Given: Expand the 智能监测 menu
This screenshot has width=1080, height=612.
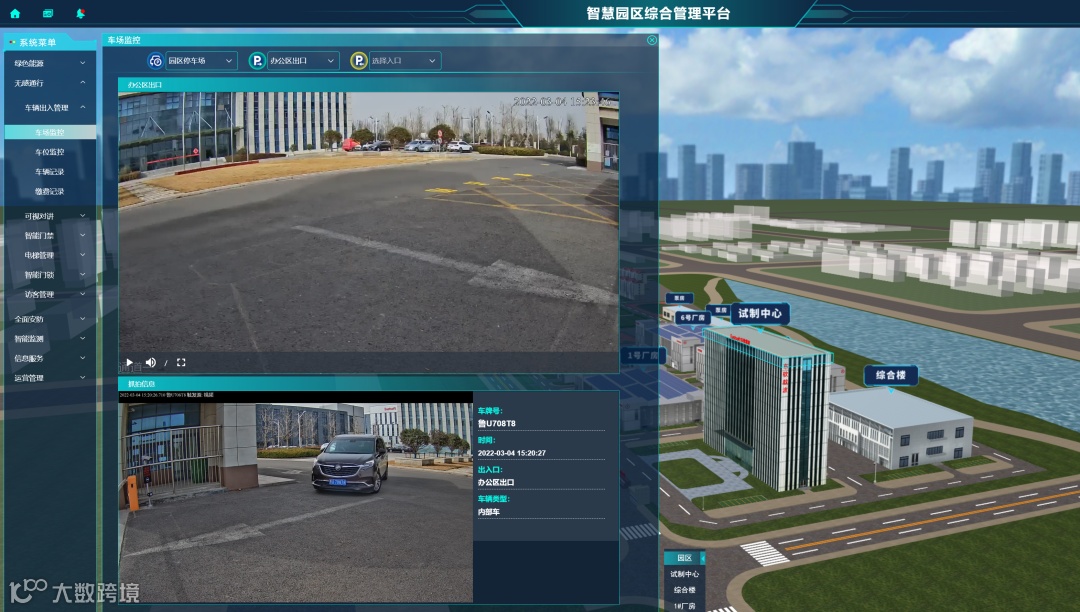Looking at the screenshot, I should pyautogui.click(x=50, y=338).
